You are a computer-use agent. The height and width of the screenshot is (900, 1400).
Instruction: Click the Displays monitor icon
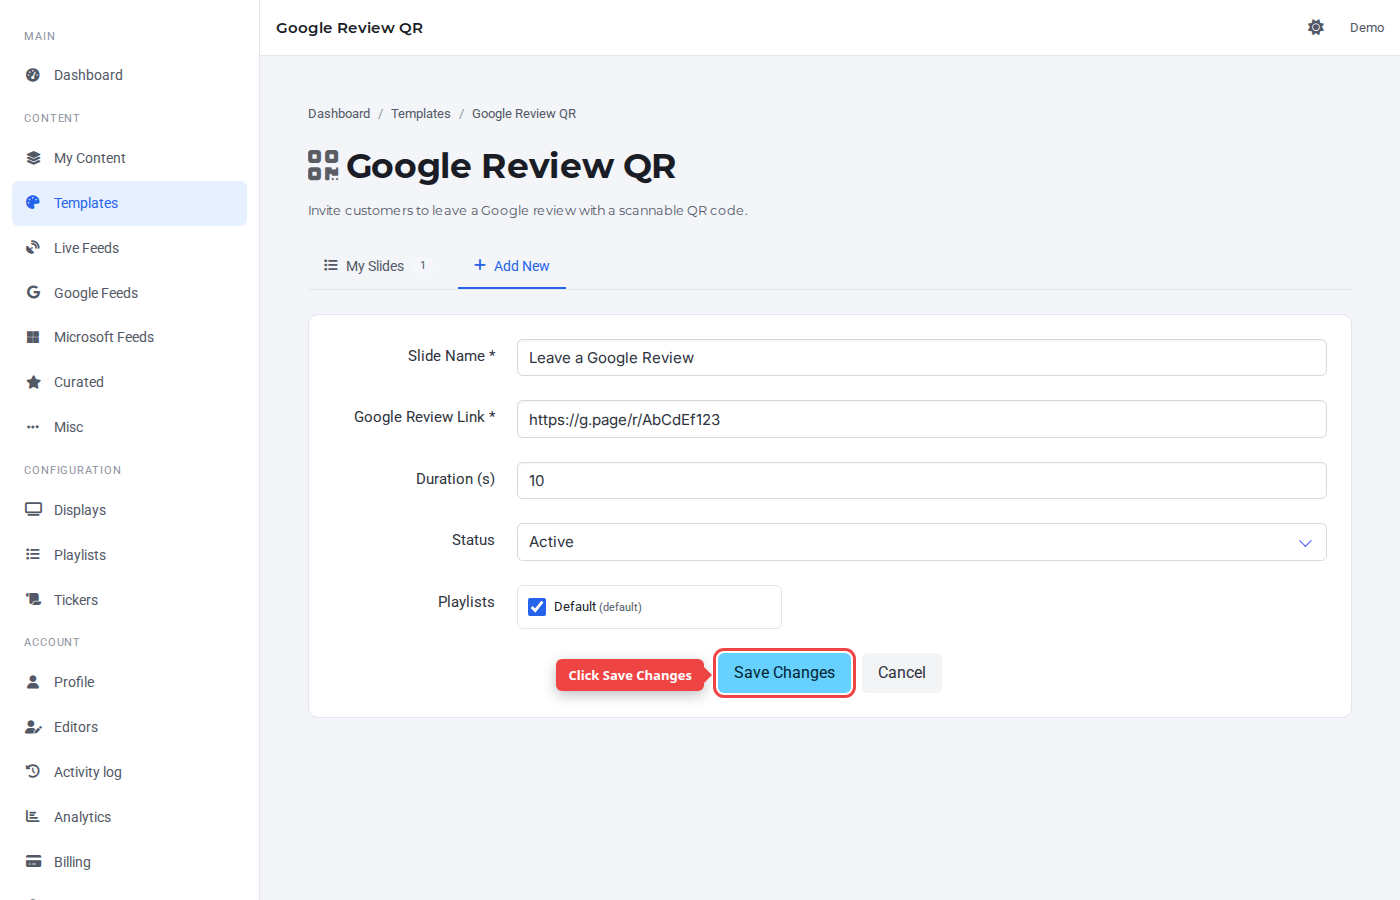tap(33, 510)
